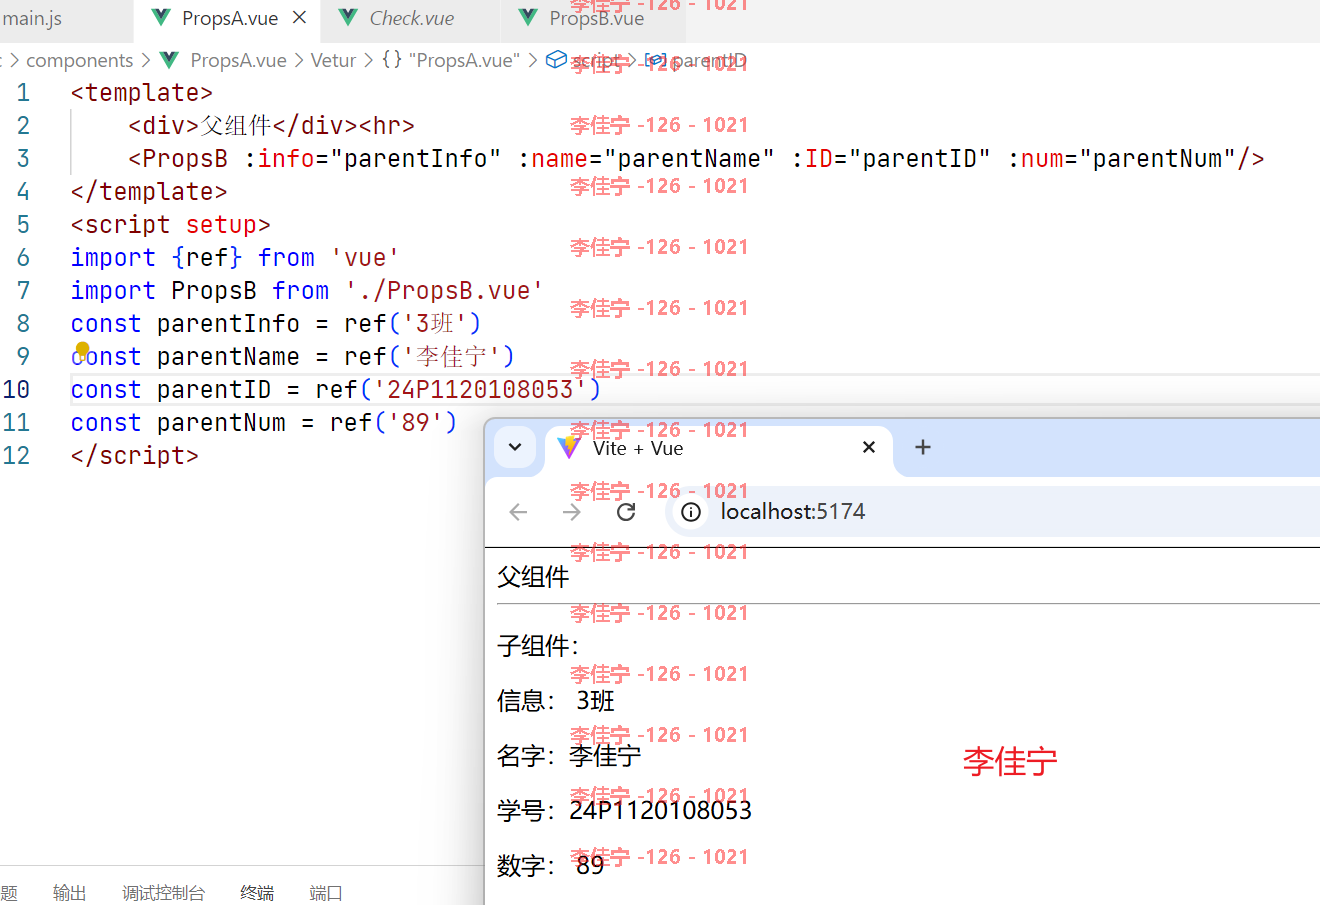Image resolution: width=1320 pixels, height=905 pixels.
Task: Click the :num="parentNum" attribute in template
Action: click(x=1121, y=159)
